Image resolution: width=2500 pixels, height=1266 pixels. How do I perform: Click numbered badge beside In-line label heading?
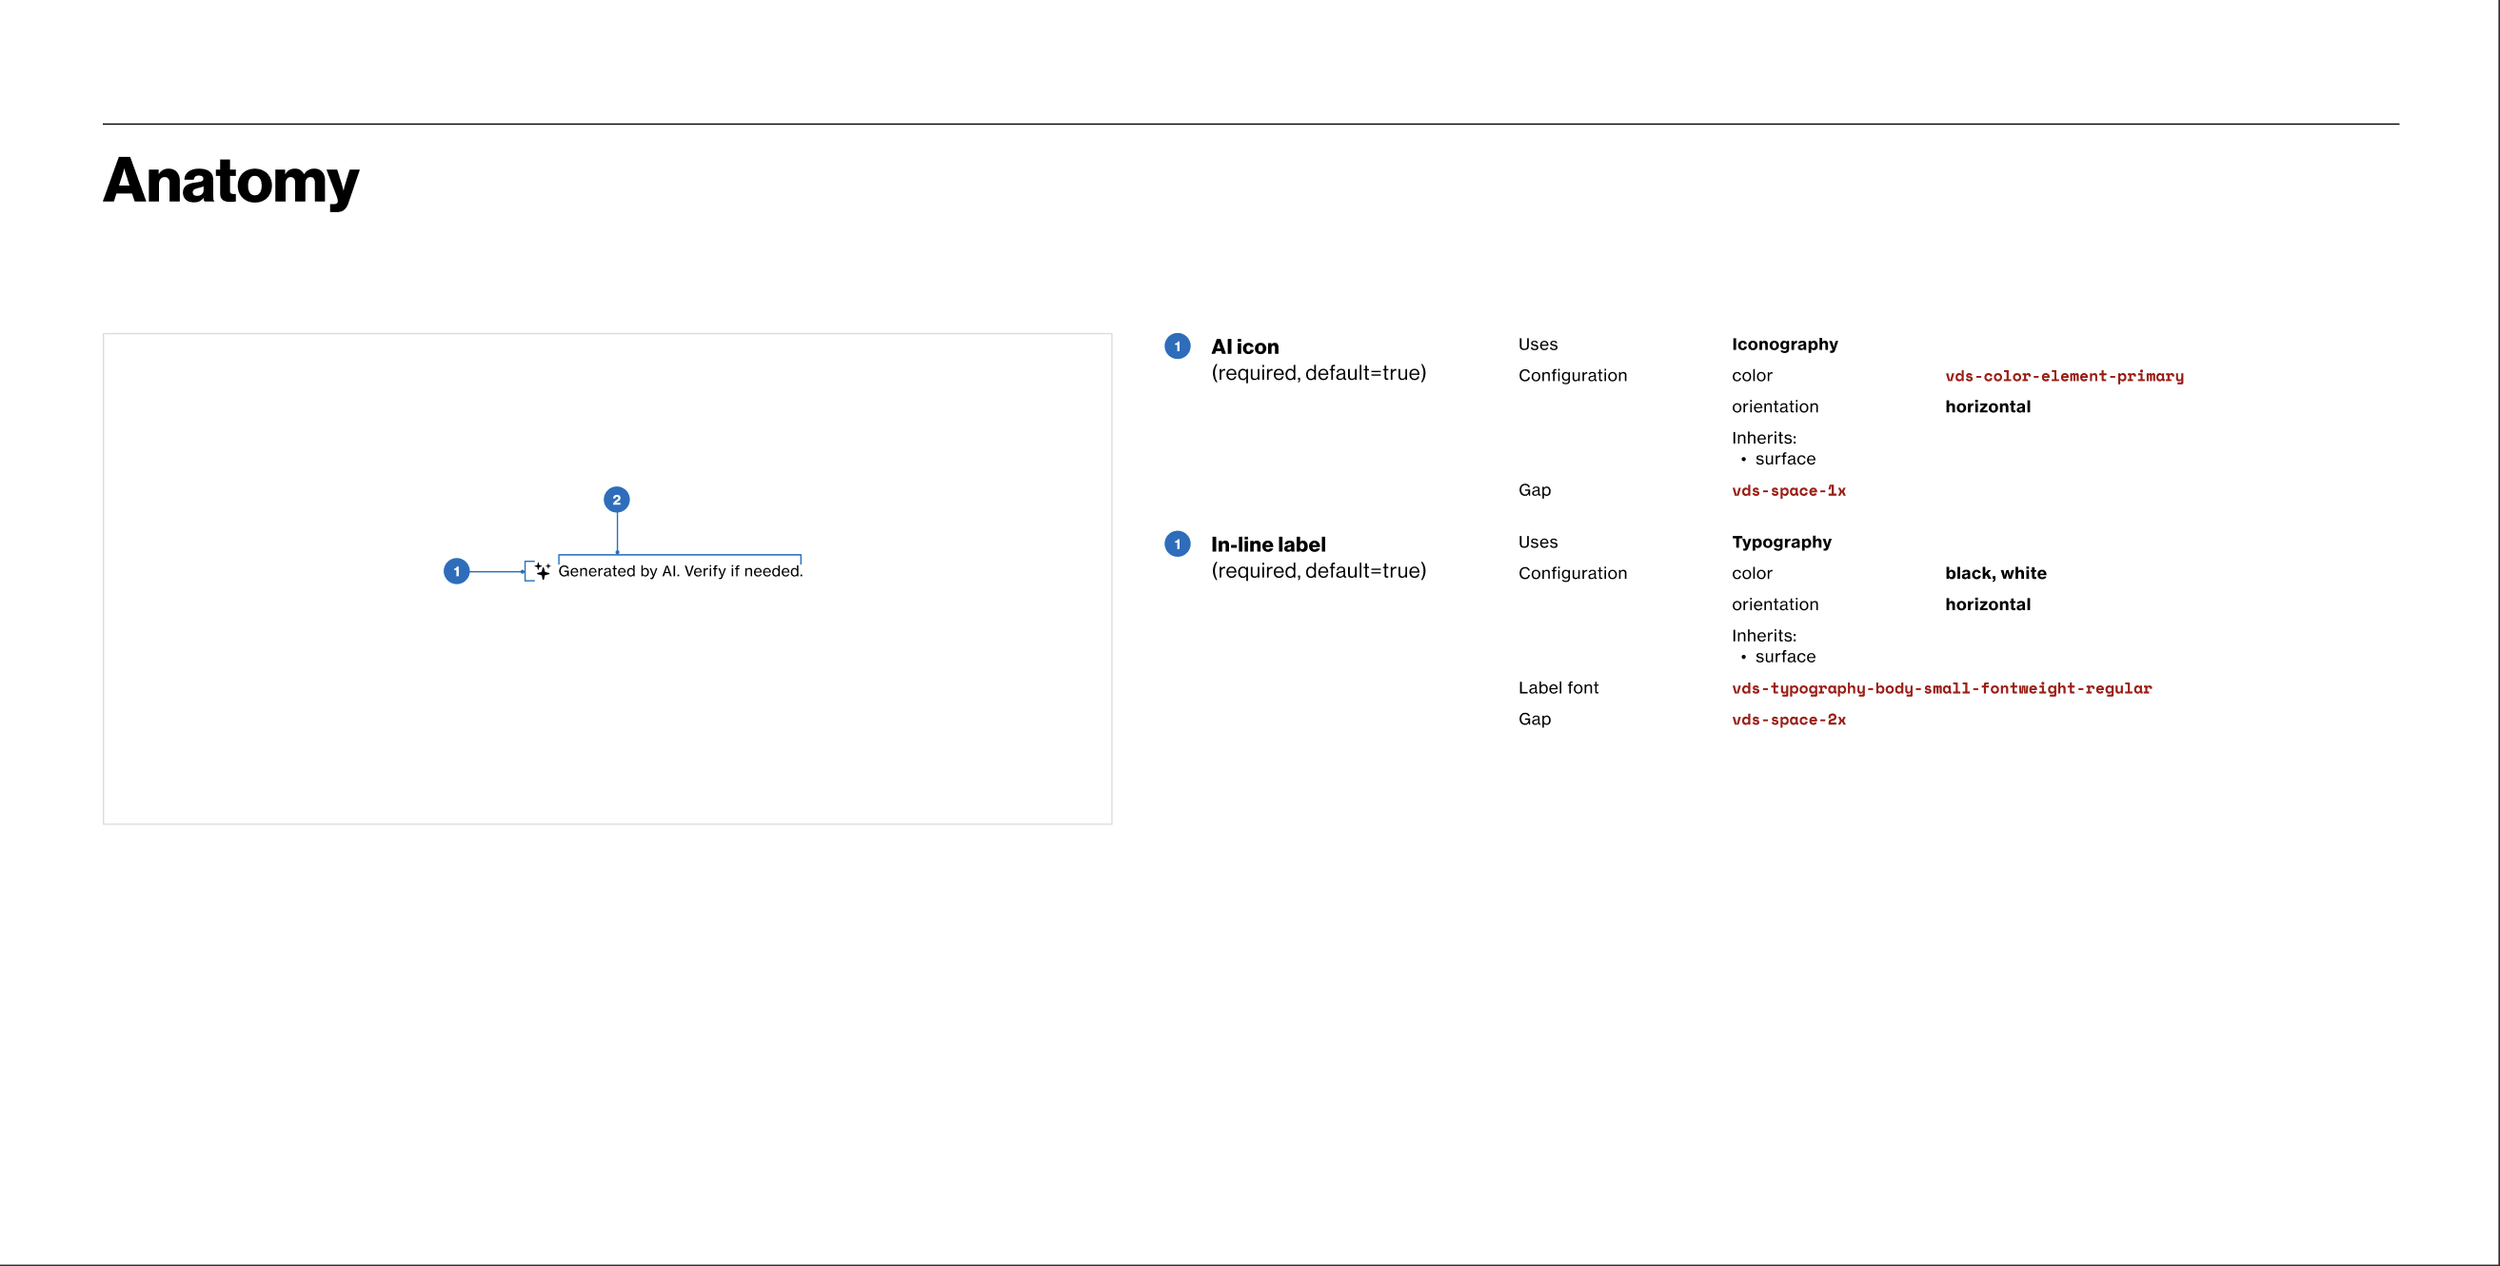(1177, 544)
